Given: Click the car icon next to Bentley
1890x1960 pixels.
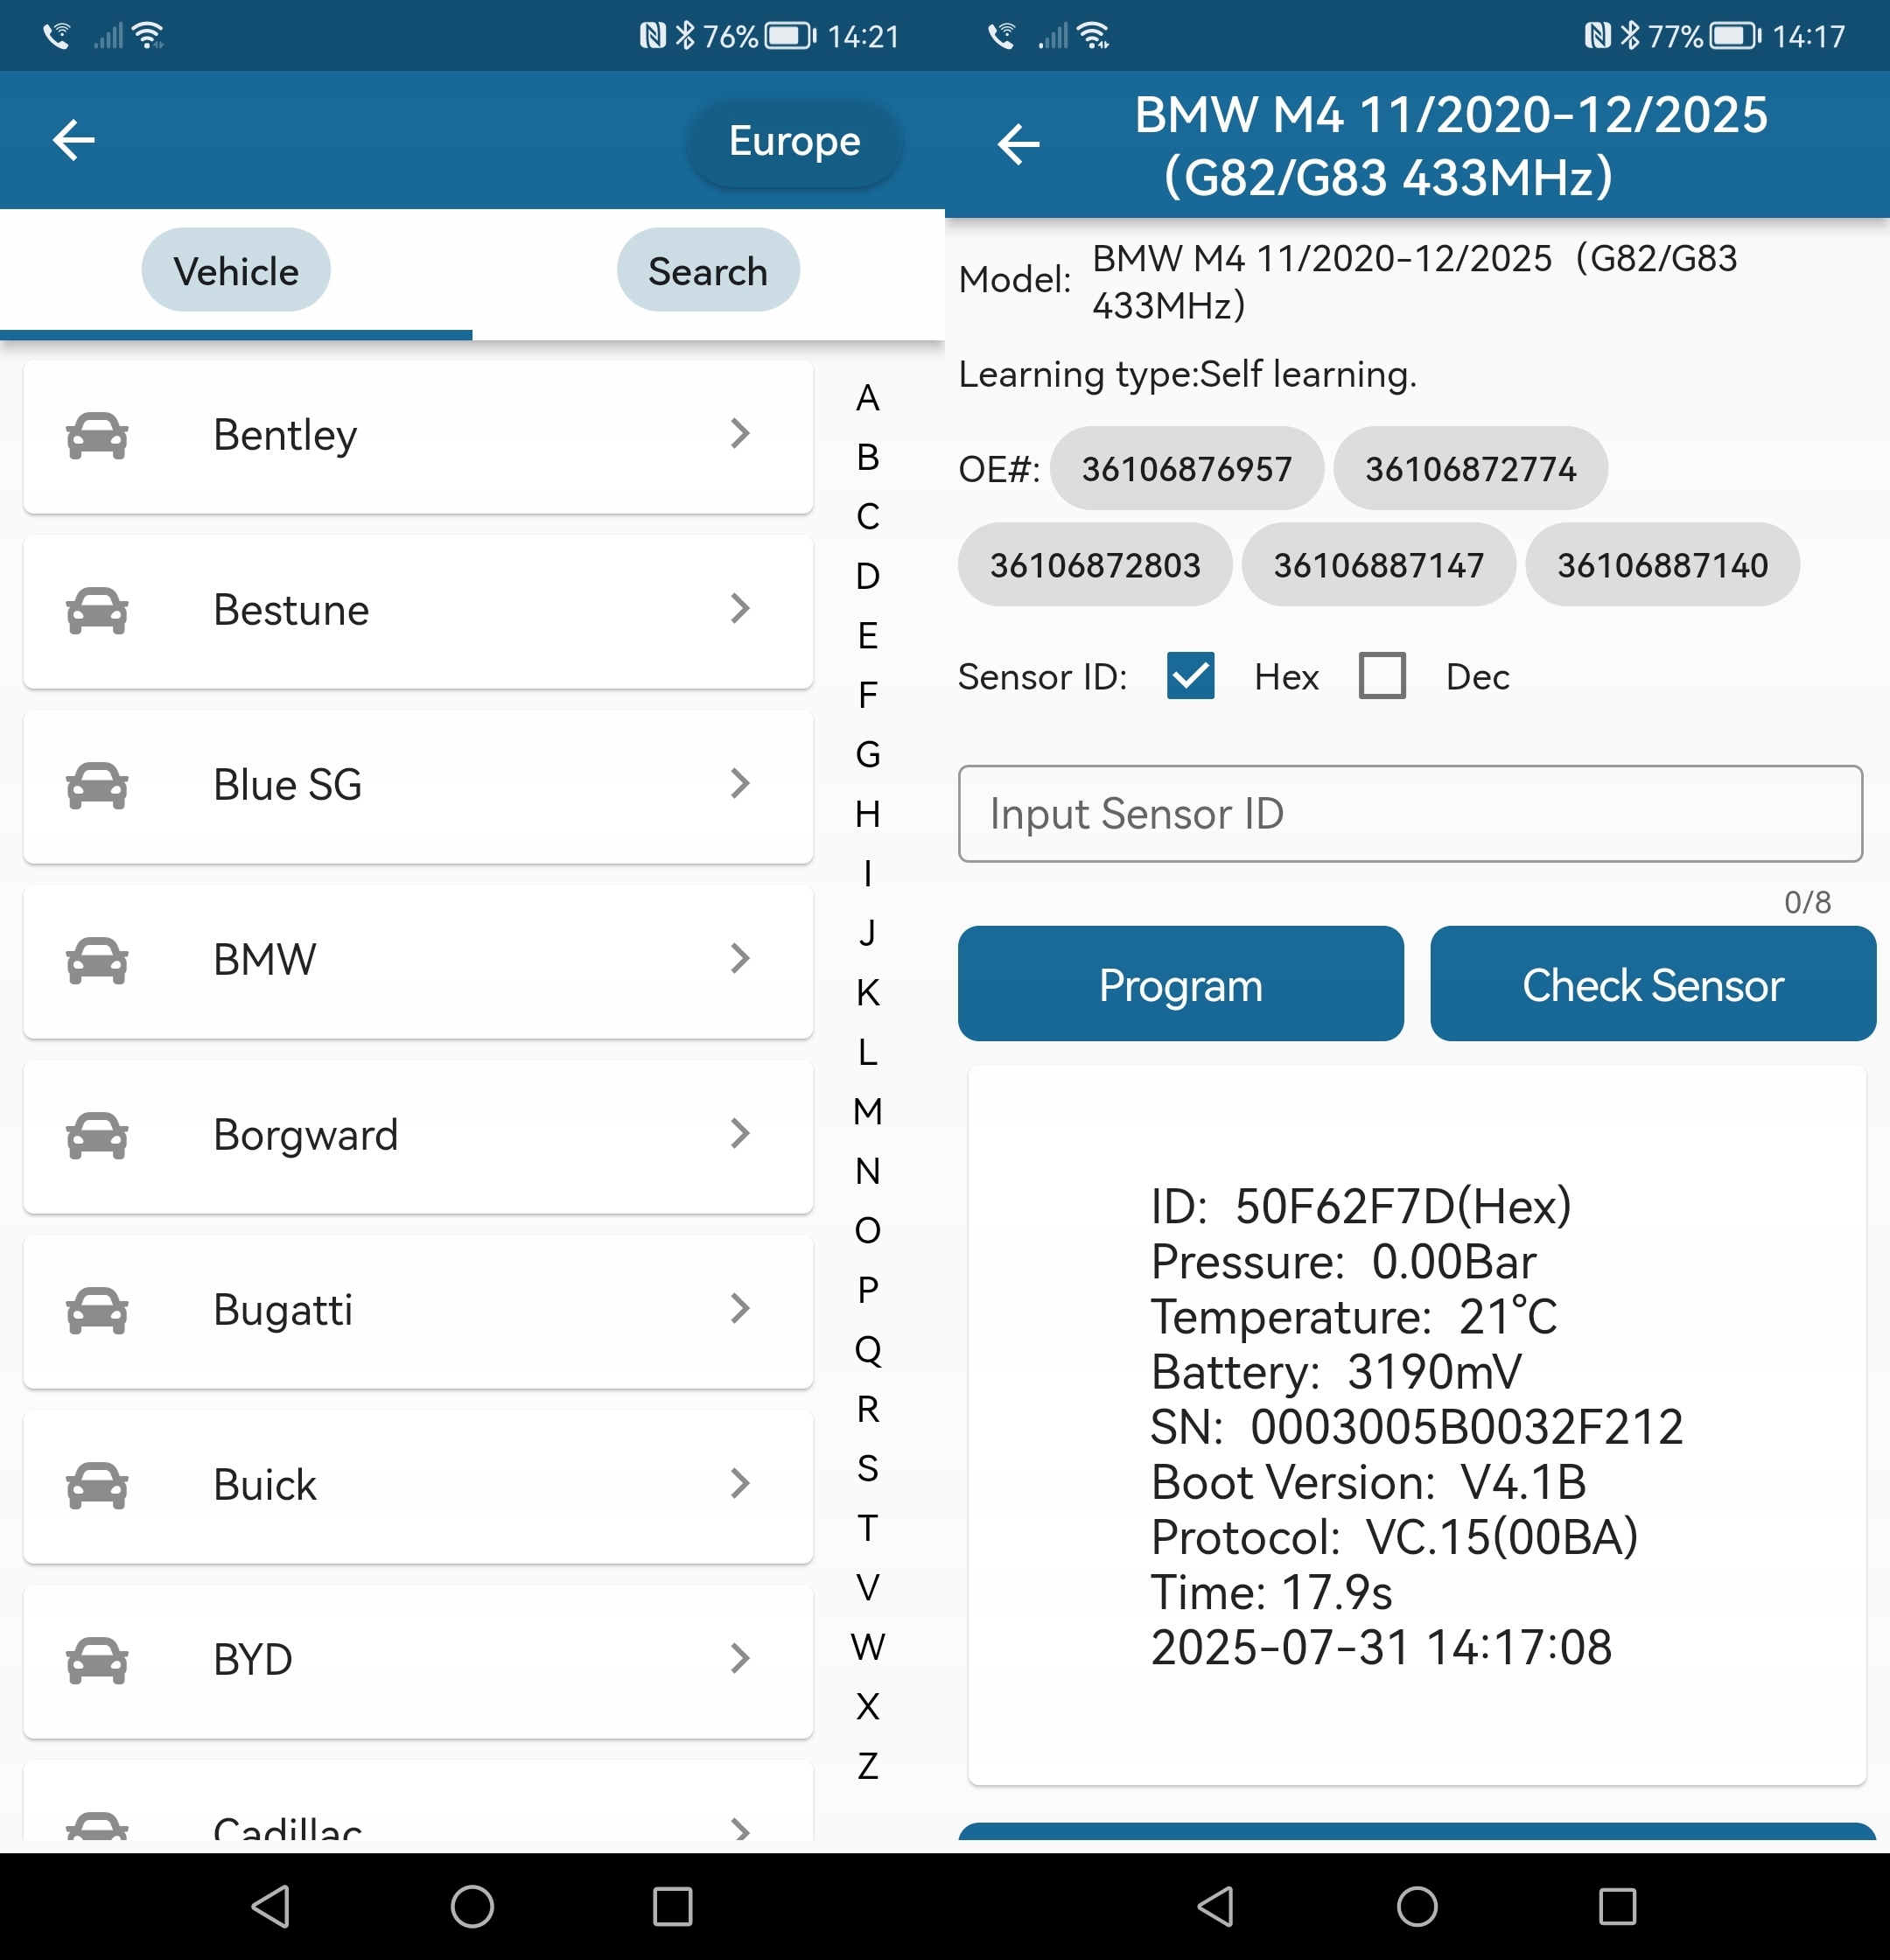Looking at the screenshot, I should pyautogui.click(x=99, y=434).
